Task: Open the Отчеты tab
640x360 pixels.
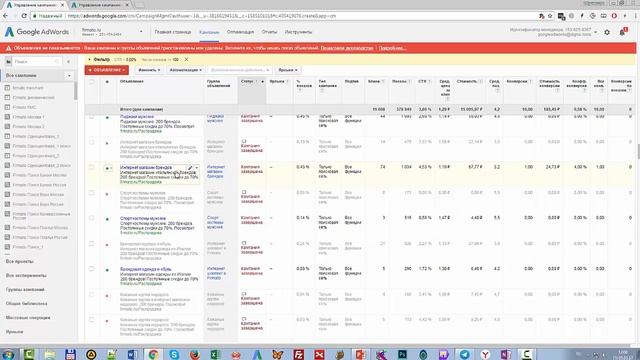Action: point(269,32)
